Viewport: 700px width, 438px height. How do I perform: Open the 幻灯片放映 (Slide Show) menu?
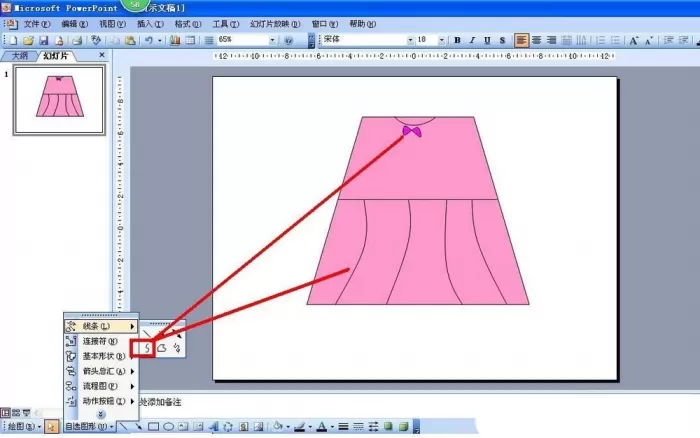pos(275,24)
